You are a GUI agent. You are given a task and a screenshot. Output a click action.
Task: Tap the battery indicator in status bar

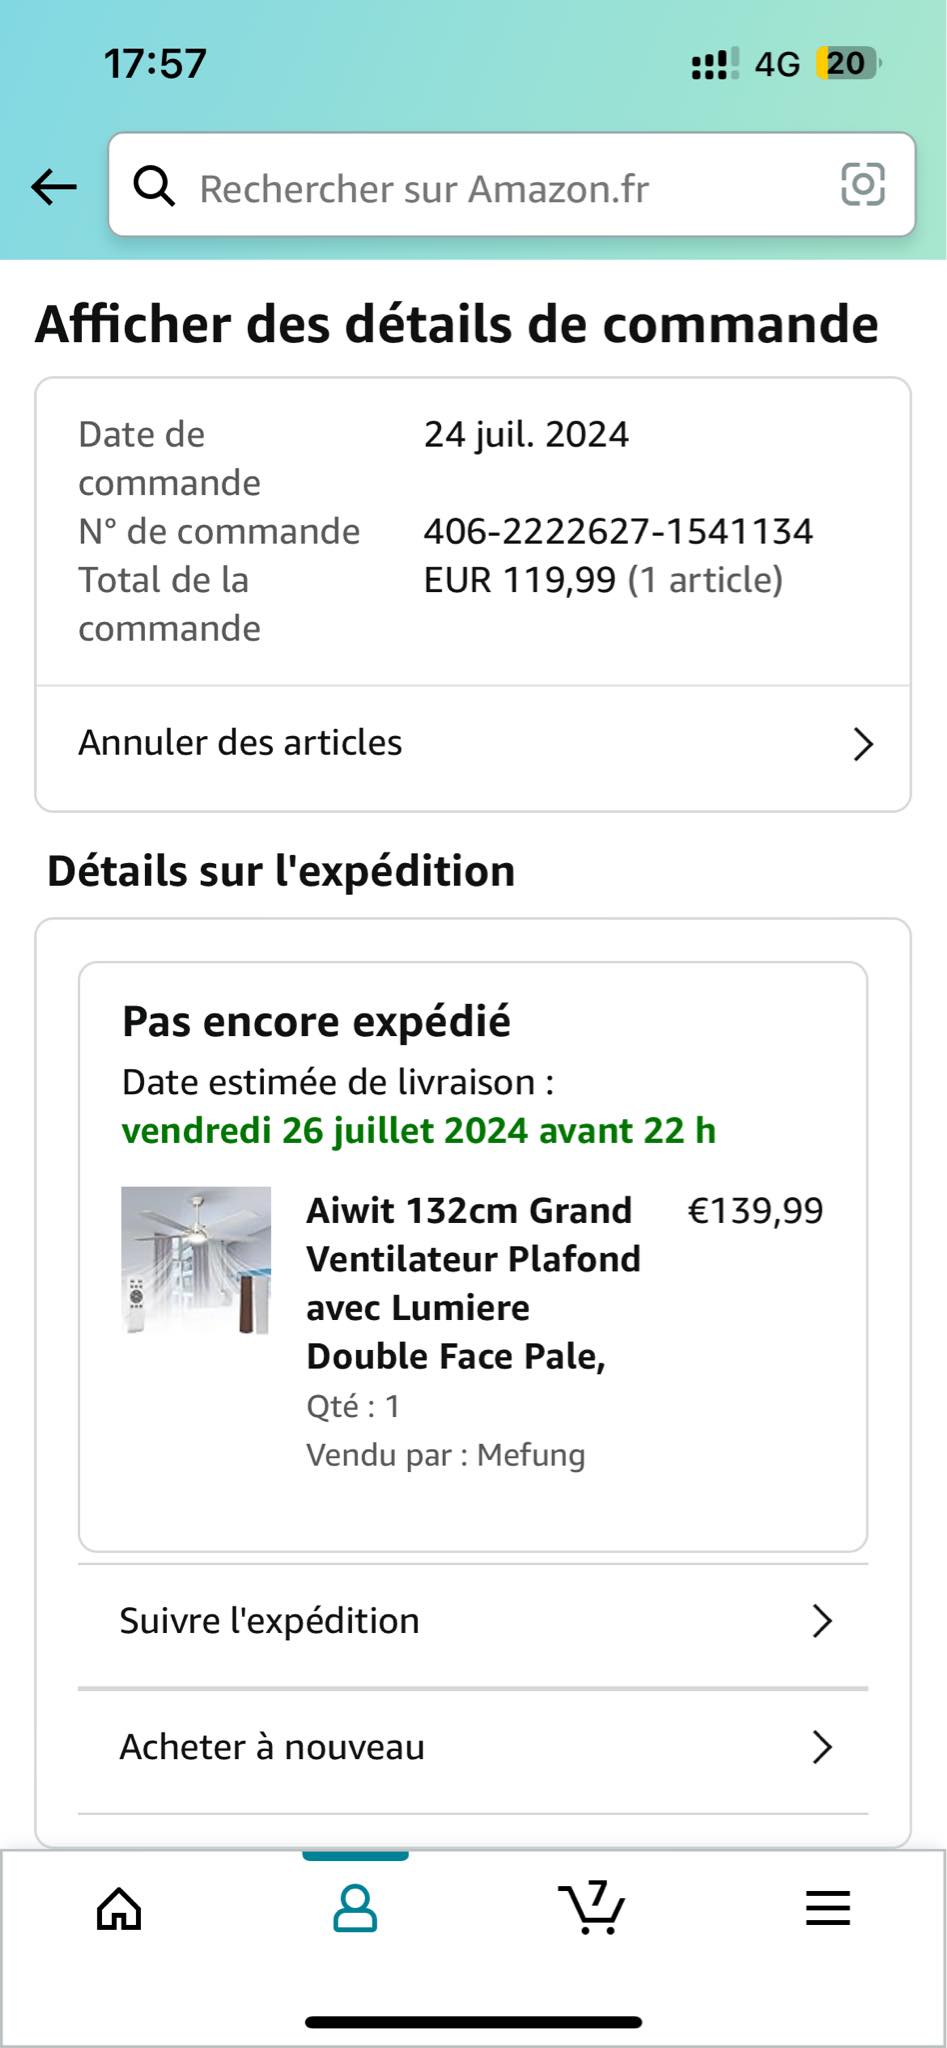coord(846,64)
